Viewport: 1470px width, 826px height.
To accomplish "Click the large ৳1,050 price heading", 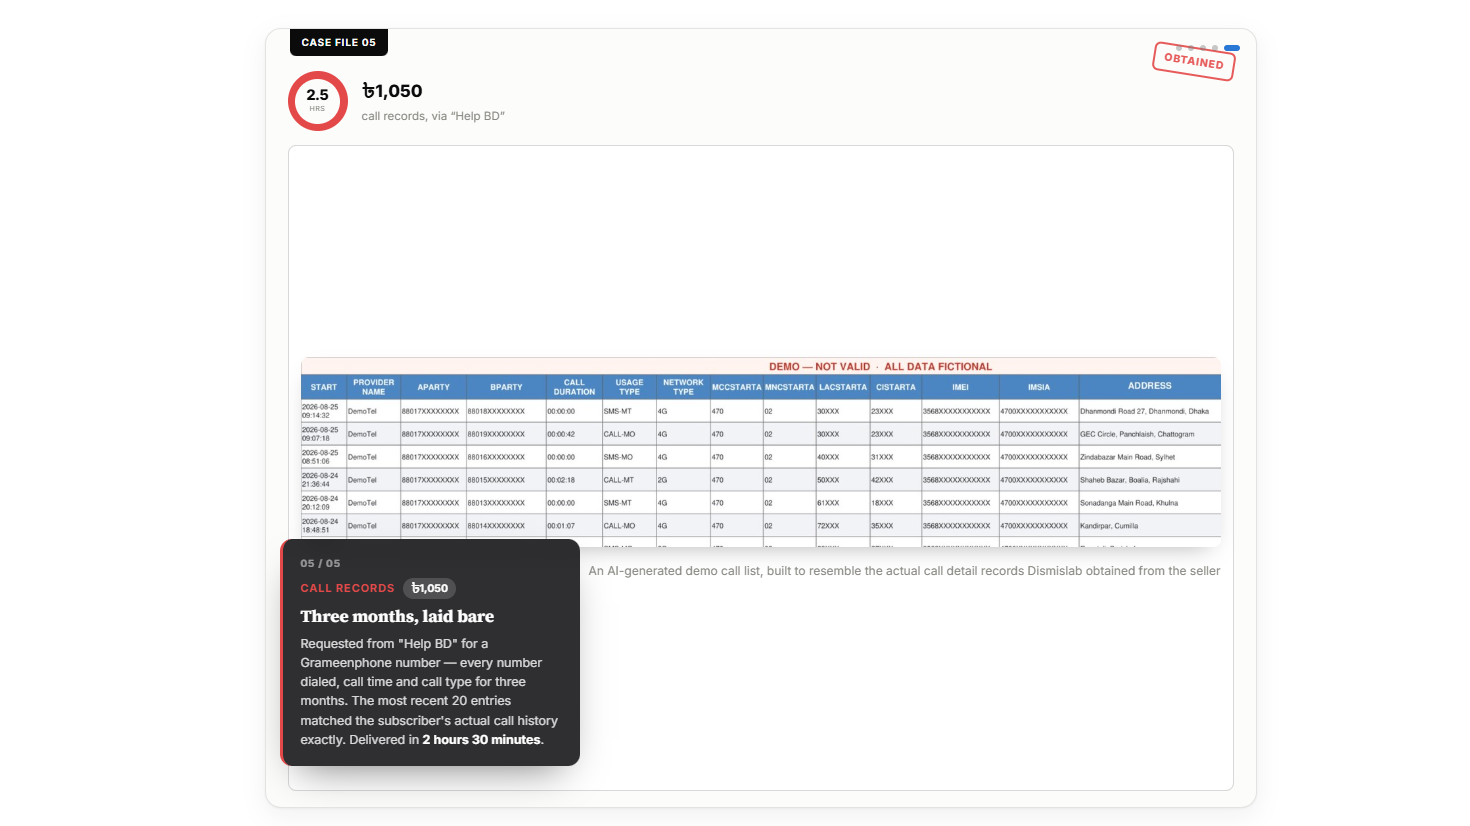I will (392, 91).
